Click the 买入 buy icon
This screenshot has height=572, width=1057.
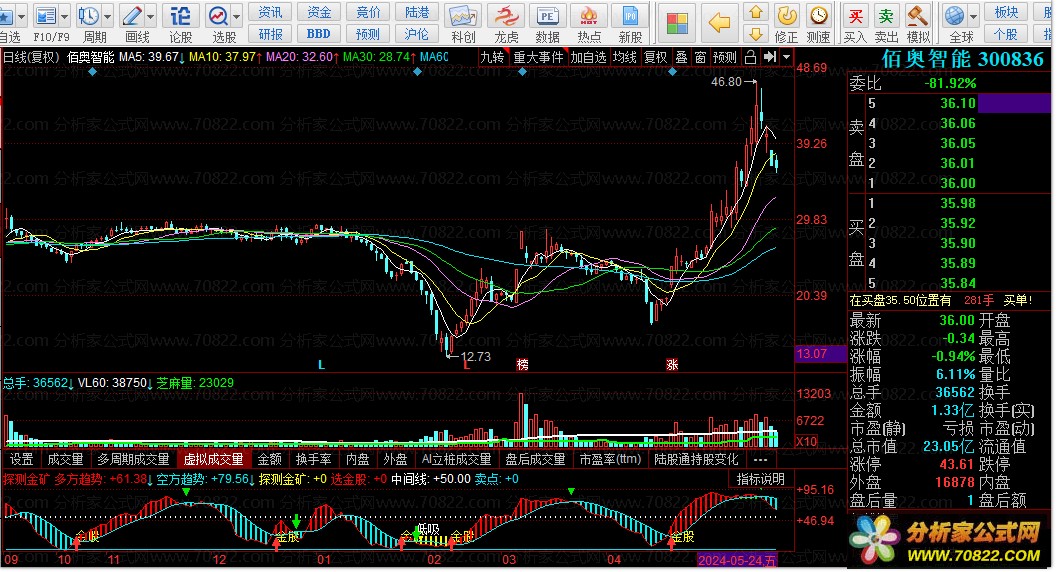click(x=855, y=15)
